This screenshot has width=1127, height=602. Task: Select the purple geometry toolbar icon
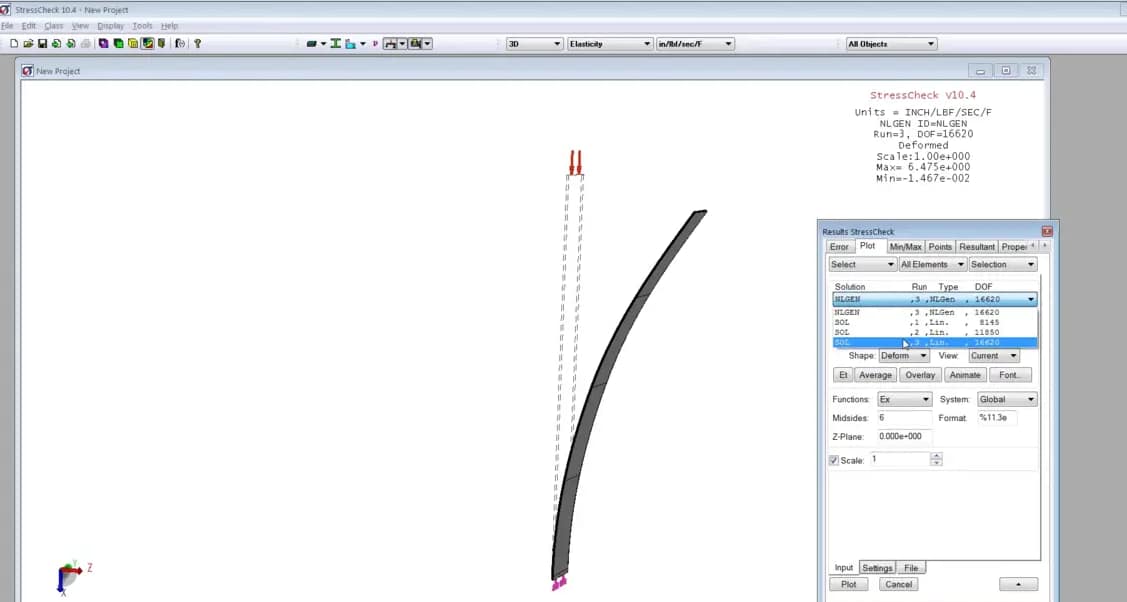click(102, 43)
